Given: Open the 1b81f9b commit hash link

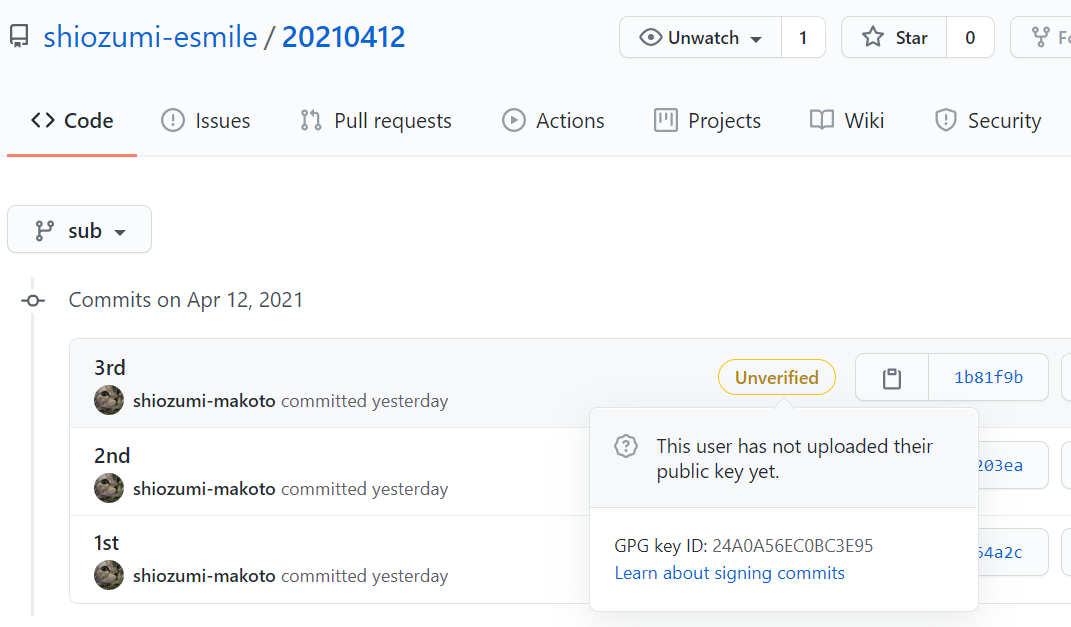Looking at the screenshot, I should (x=988, y=378).
